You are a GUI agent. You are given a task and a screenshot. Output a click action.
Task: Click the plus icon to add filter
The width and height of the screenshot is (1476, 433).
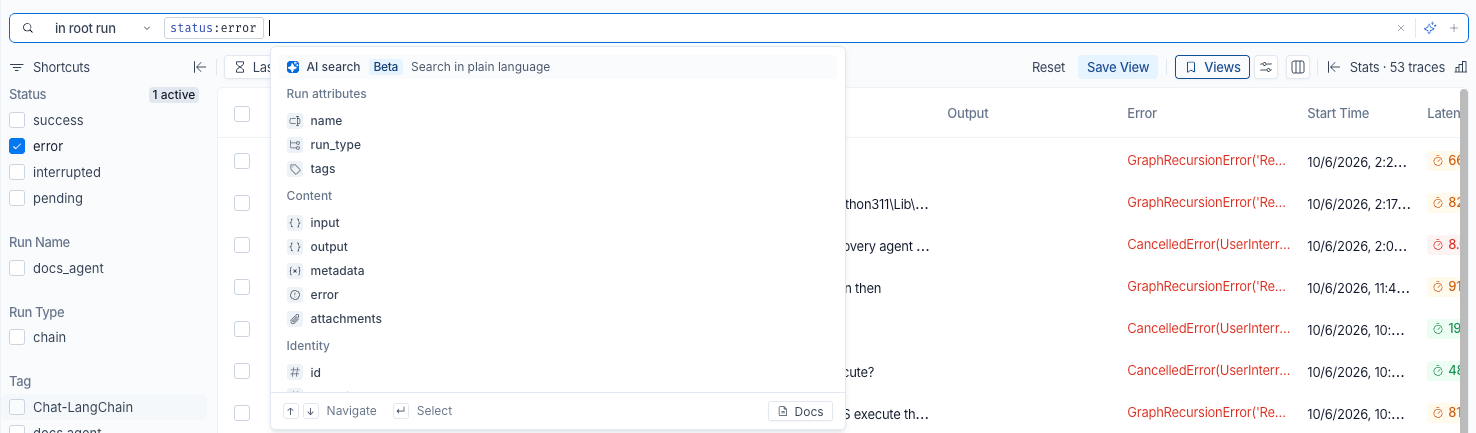click(1454, 28)
